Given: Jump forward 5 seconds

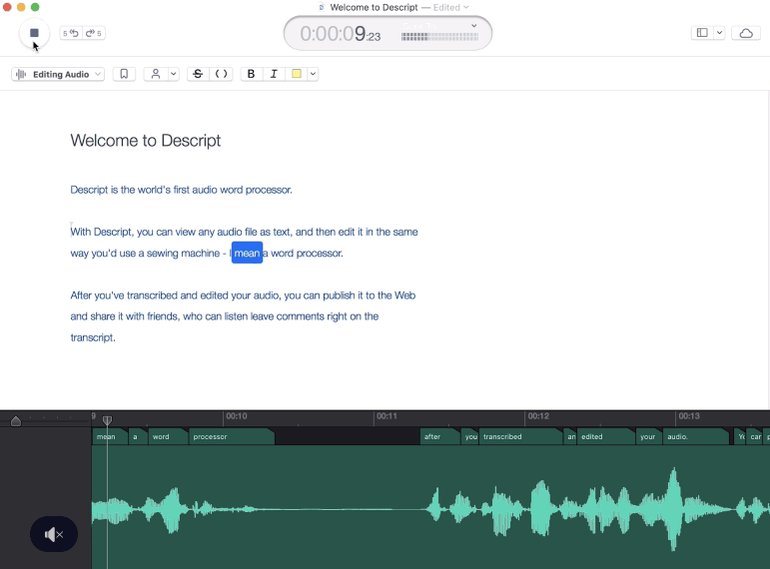Looking at the screenshot, I should (x=93, y=33).
